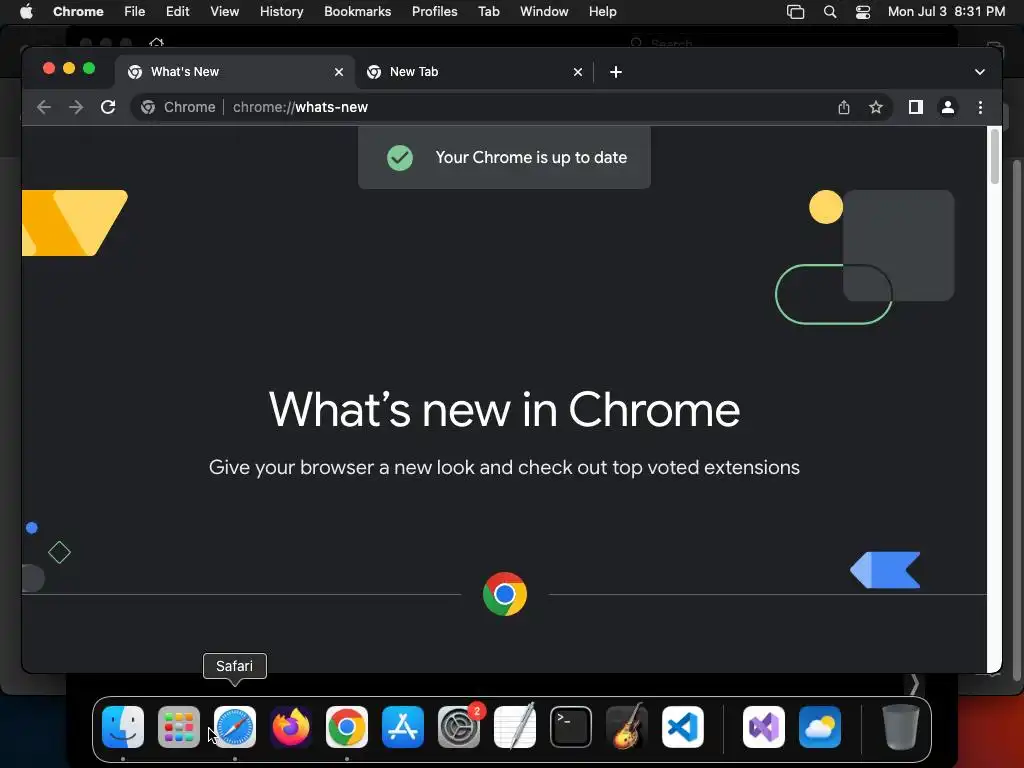The image size is (1024, 768).
Task: Click the 'What's new in Chrome' heading
Action: pyautogui.click(x=504, y=409)
